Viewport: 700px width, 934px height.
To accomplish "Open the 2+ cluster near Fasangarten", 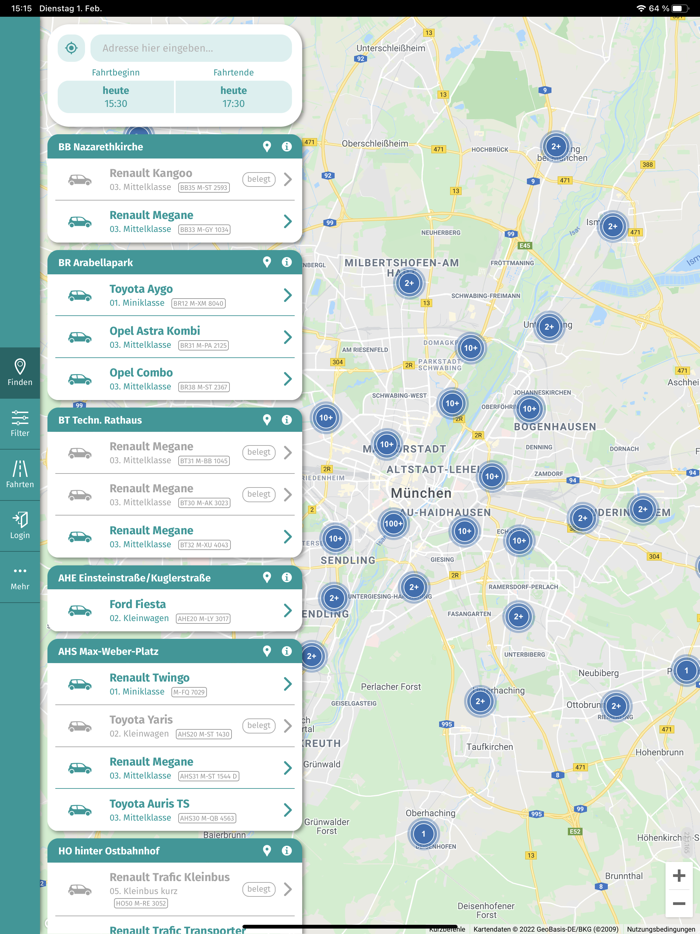I will (x=518, y=617).
